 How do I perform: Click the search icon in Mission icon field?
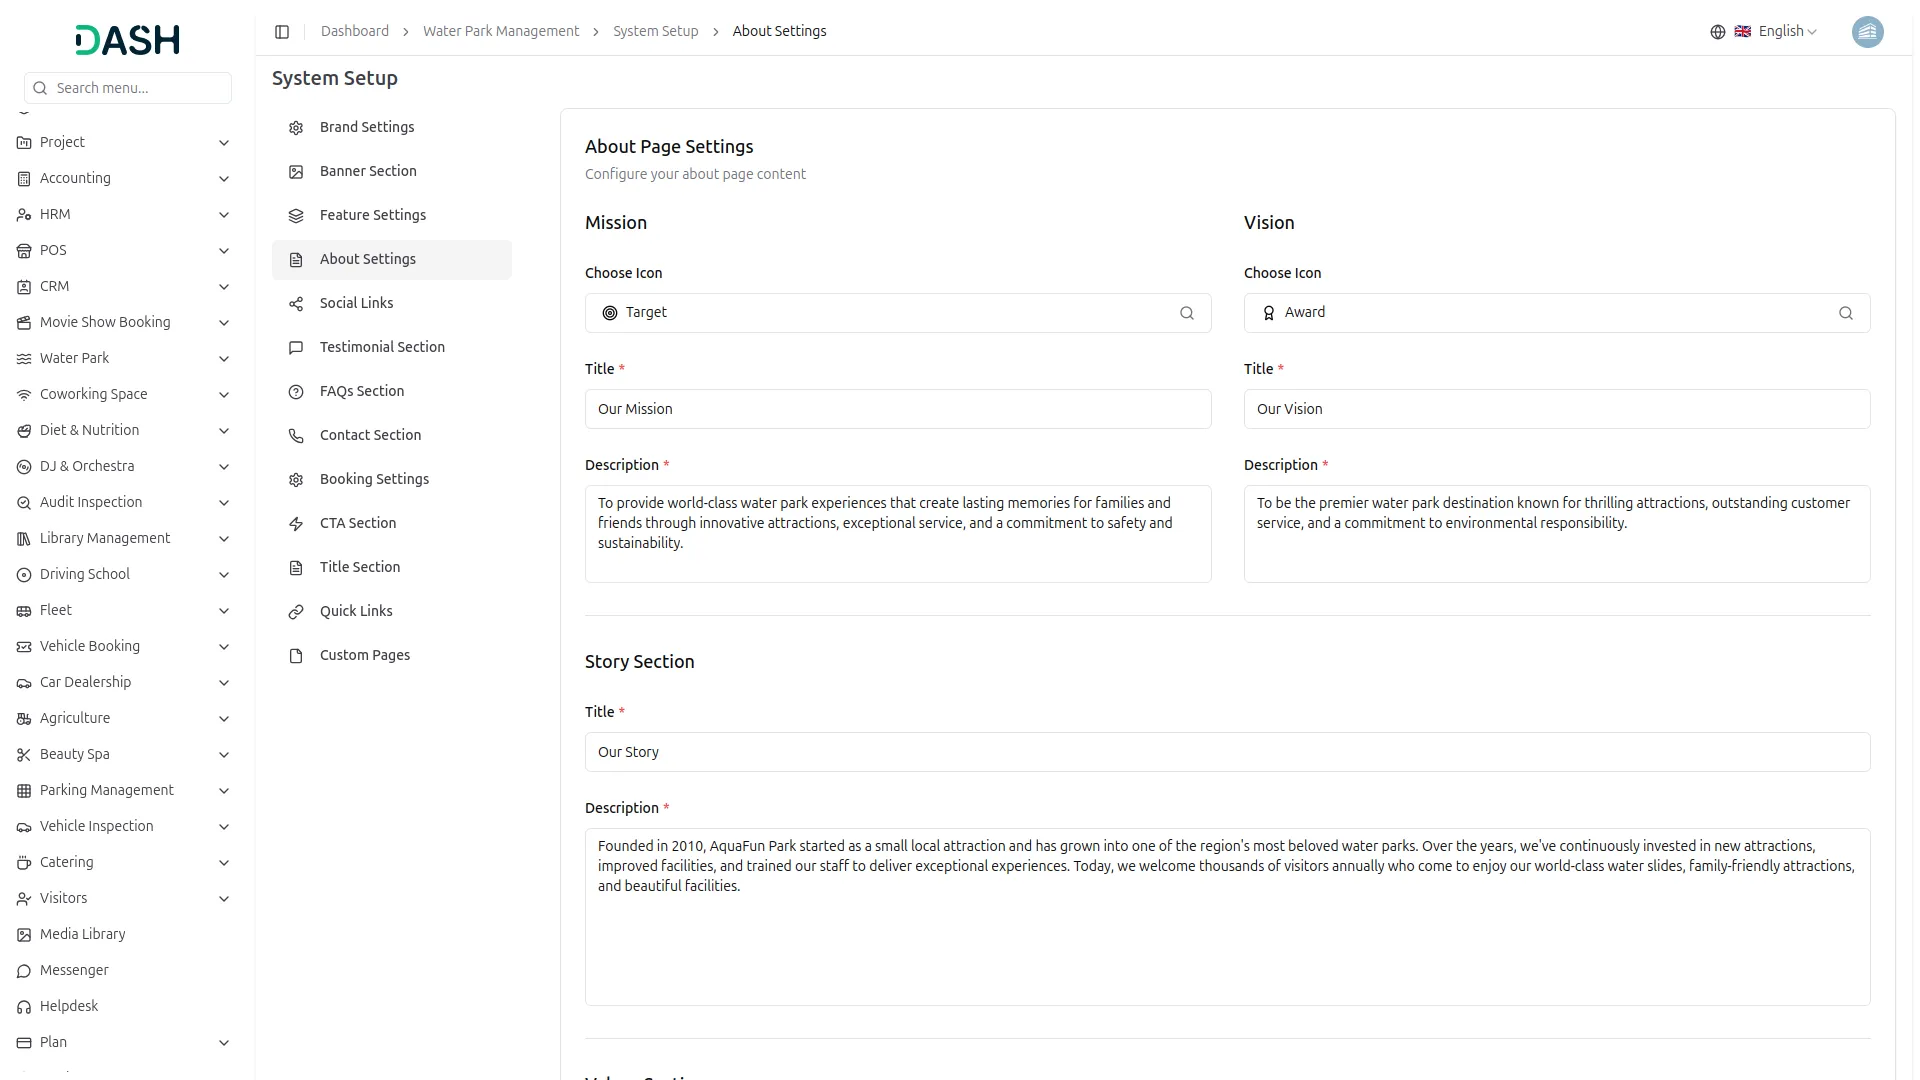tap(1186, 313)
